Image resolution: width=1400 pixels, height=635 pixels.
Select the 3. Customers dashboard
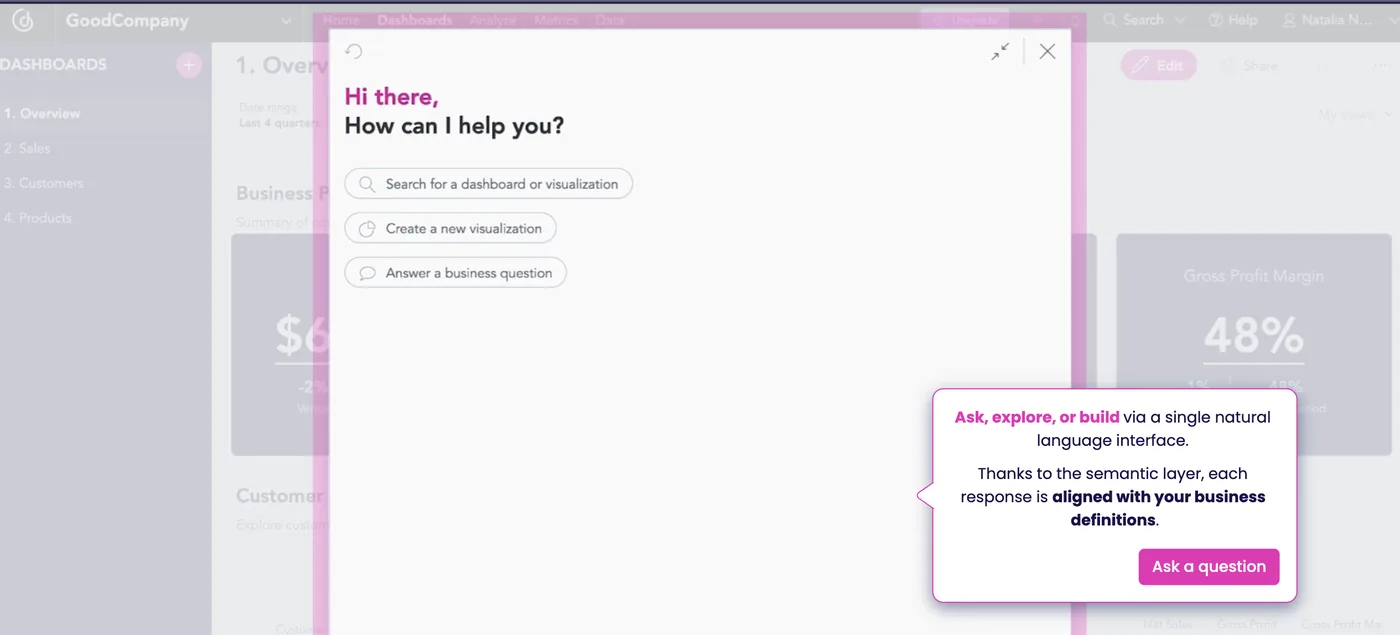105,183
